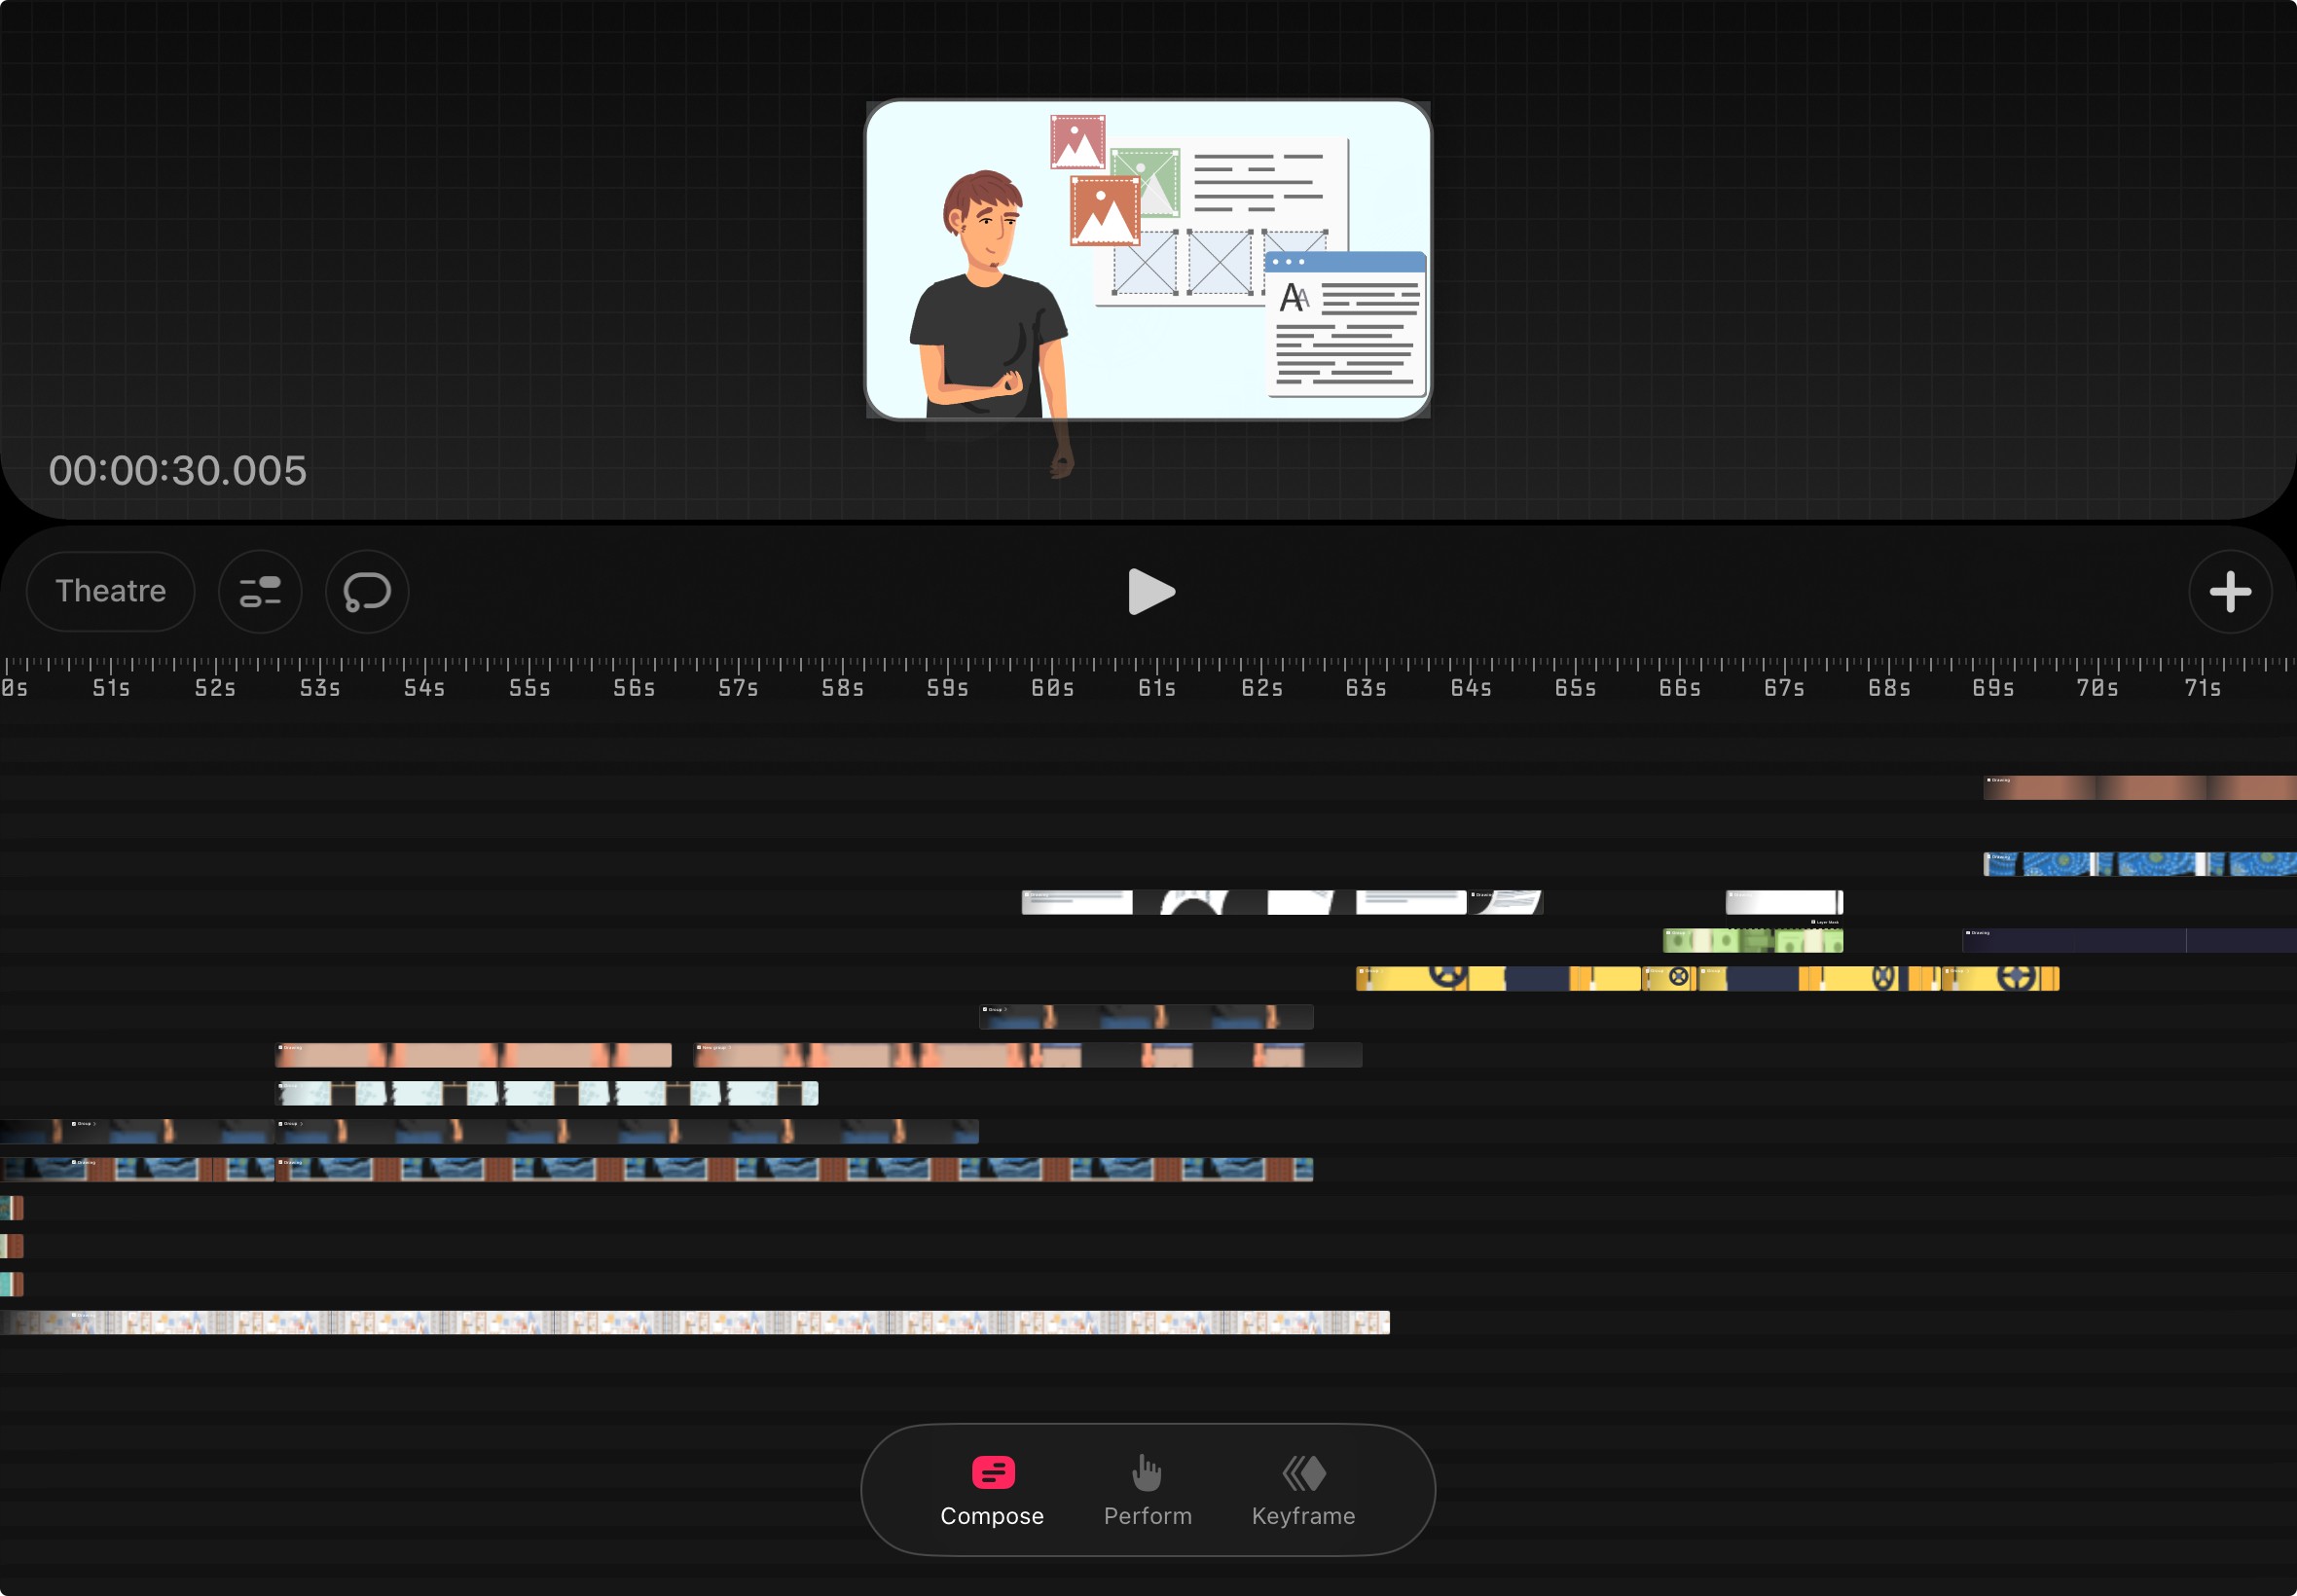Expand the New group track chevron
The height and width of the screenshot is (1596, 2297).
pos(730,1048)
